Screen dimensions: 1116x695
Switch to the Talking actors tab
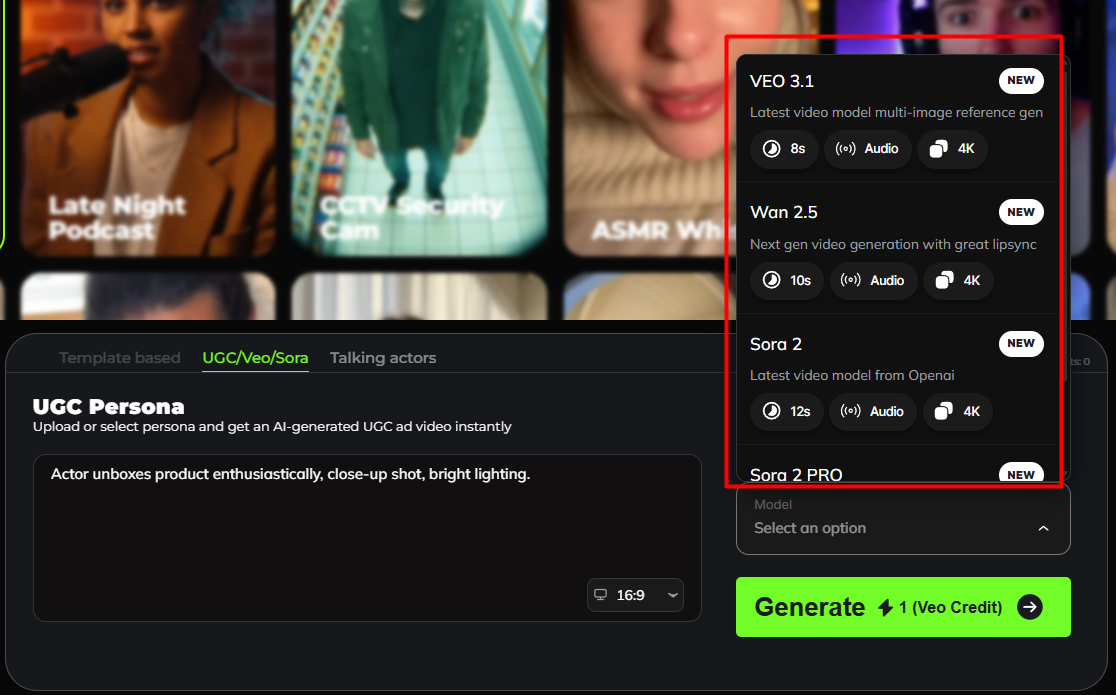coord(383,357)
